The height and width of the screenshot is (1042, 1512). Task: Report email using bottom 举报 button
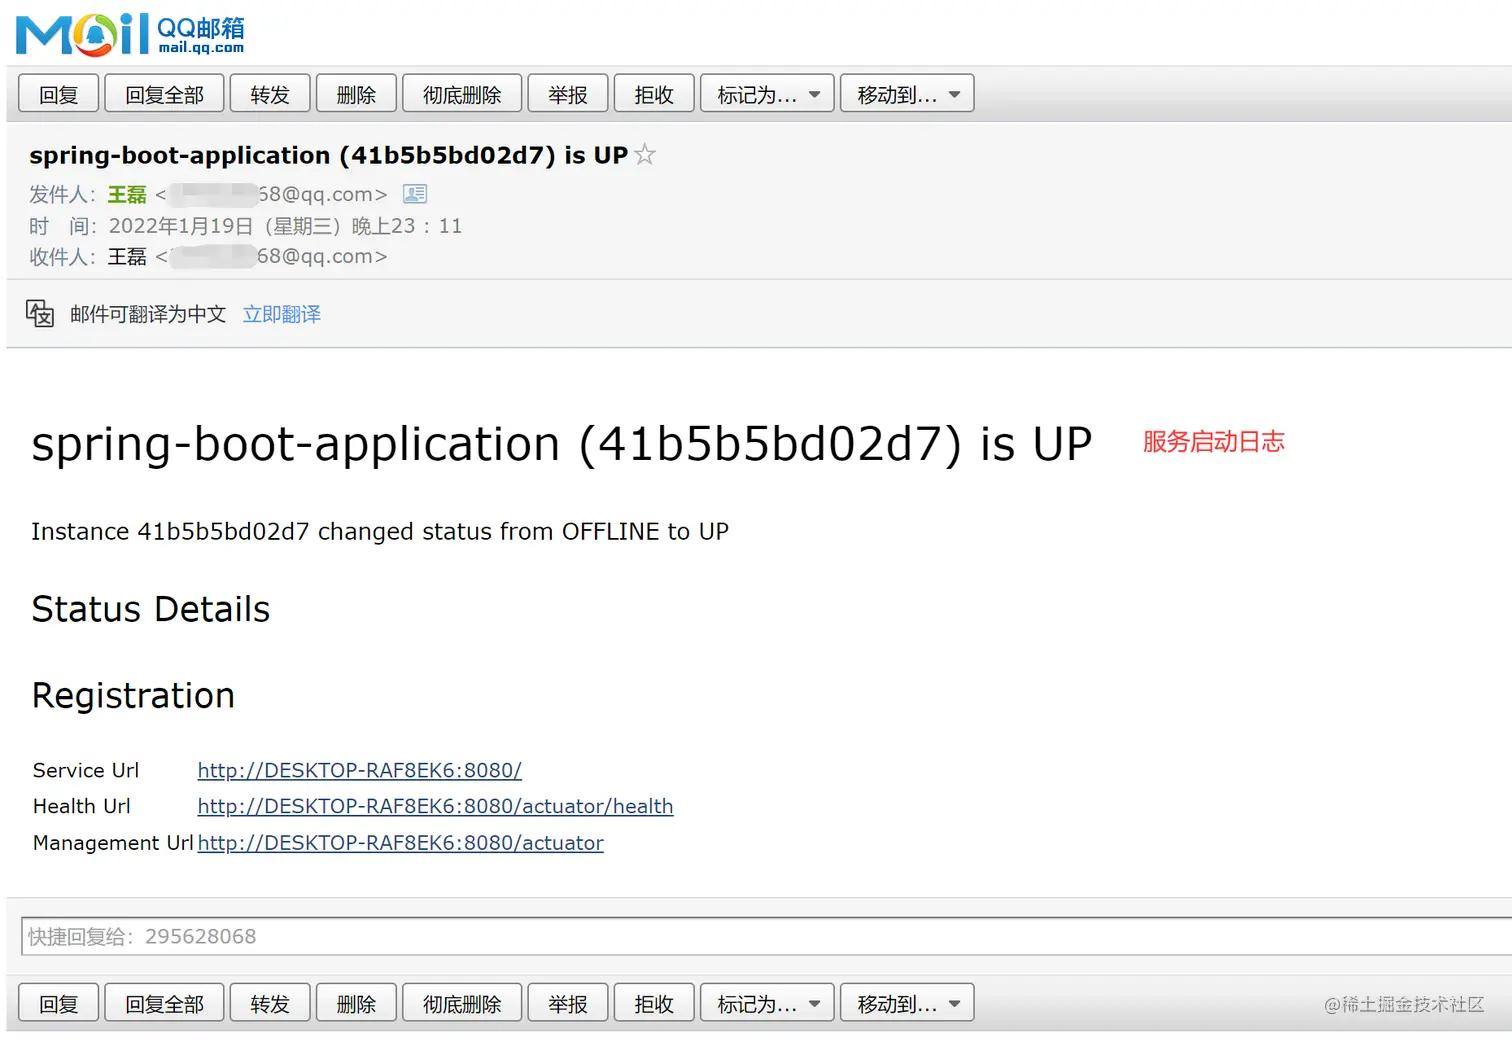[x=568, y=1003]
